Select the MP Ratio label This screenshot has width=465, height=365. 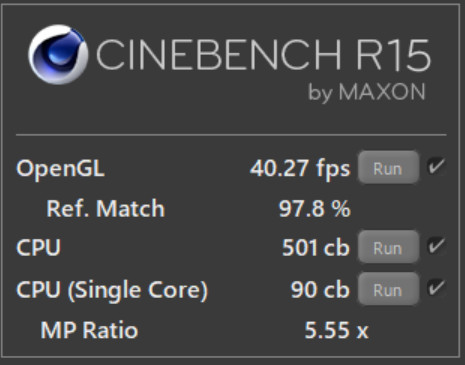(x=89, y=330)
